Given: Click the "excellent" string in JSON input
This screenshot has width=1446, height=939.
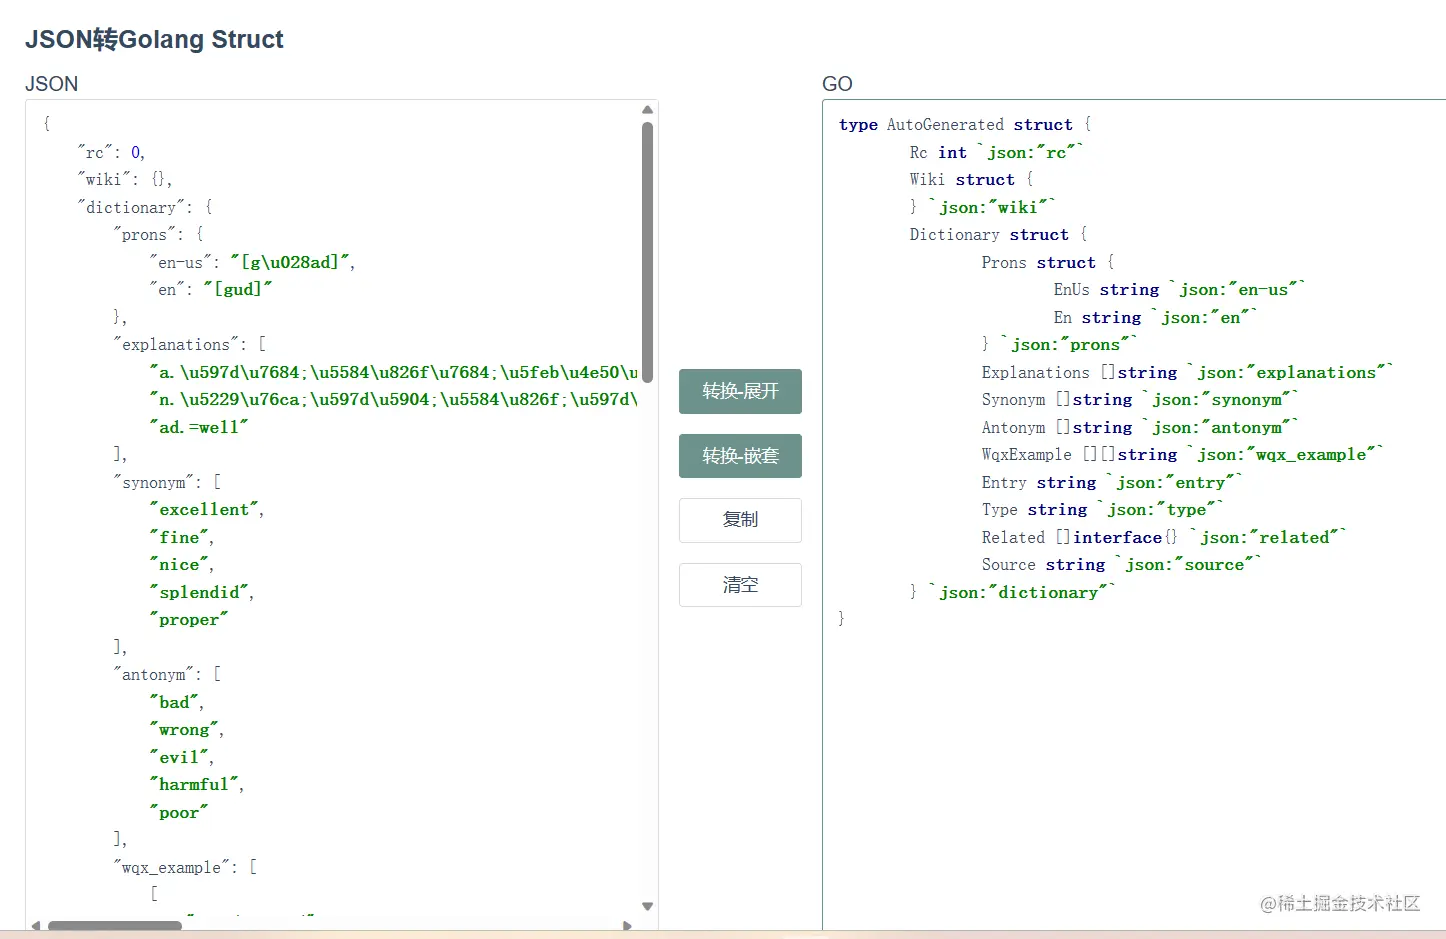Looking at the screenshot, I should click(x=204, y=510).
